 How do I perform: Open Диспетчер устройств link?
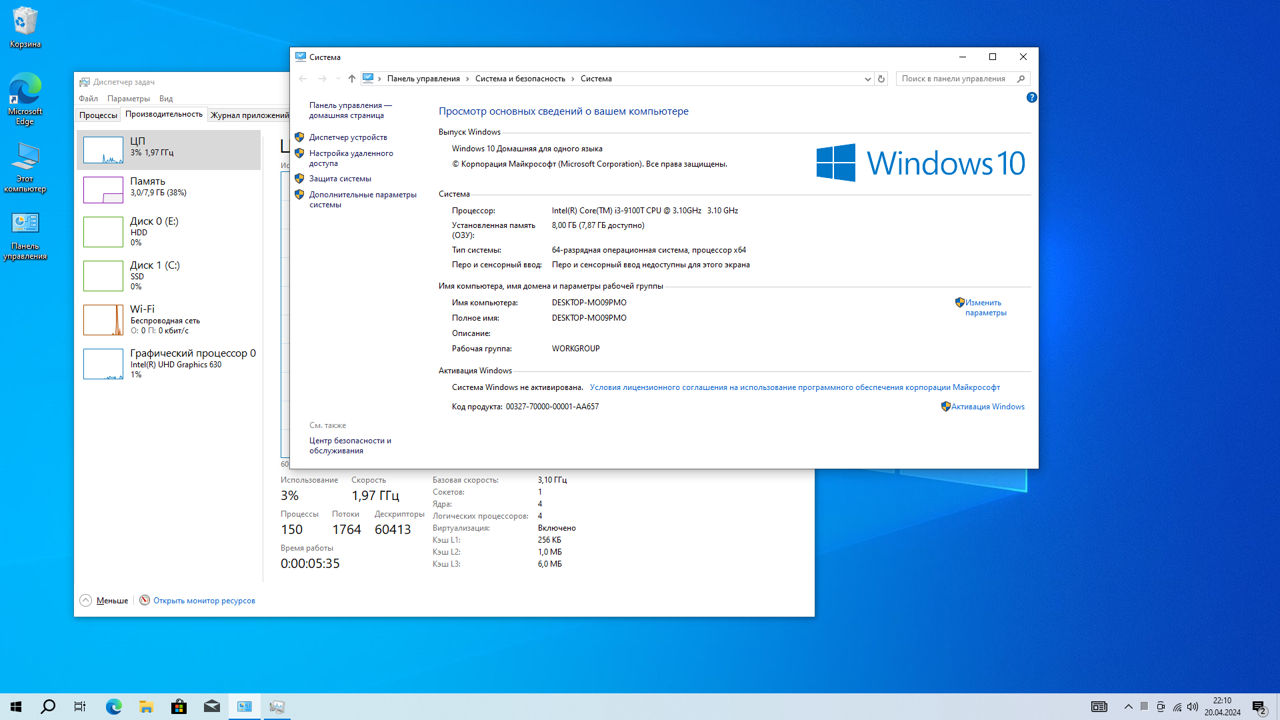pos(348,137)
